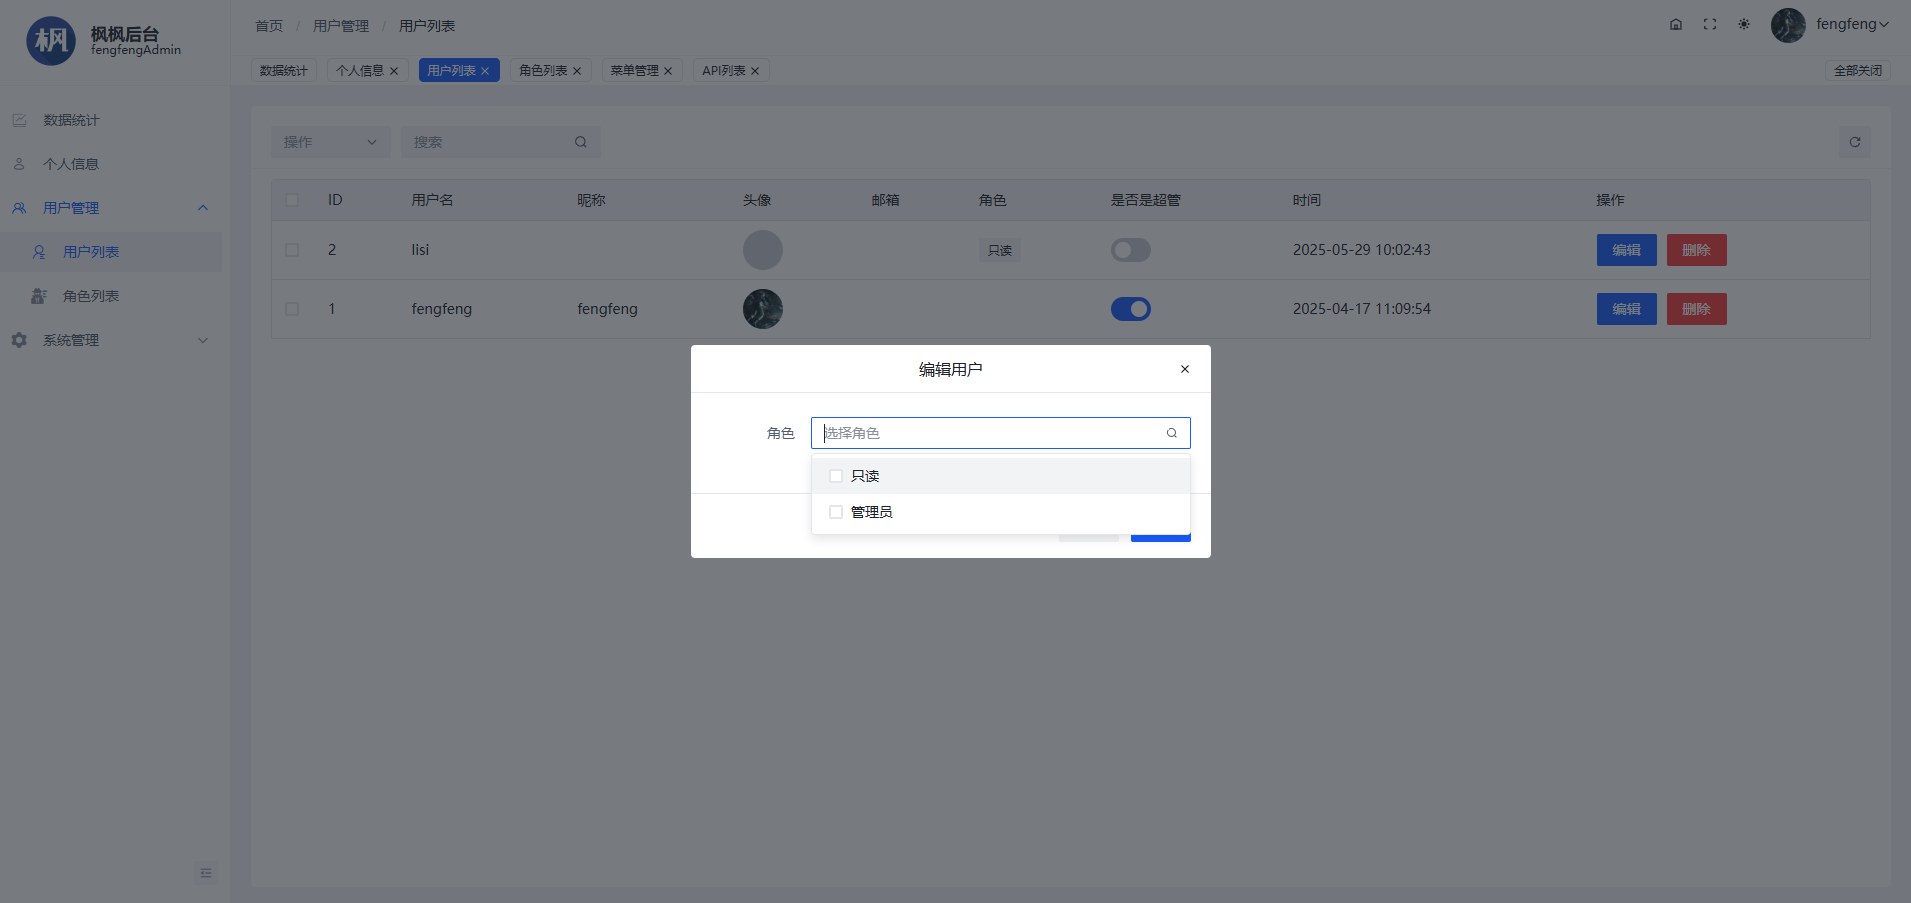Check the 只读 role option
1911x903 pixels.
(x=836, y=476)
